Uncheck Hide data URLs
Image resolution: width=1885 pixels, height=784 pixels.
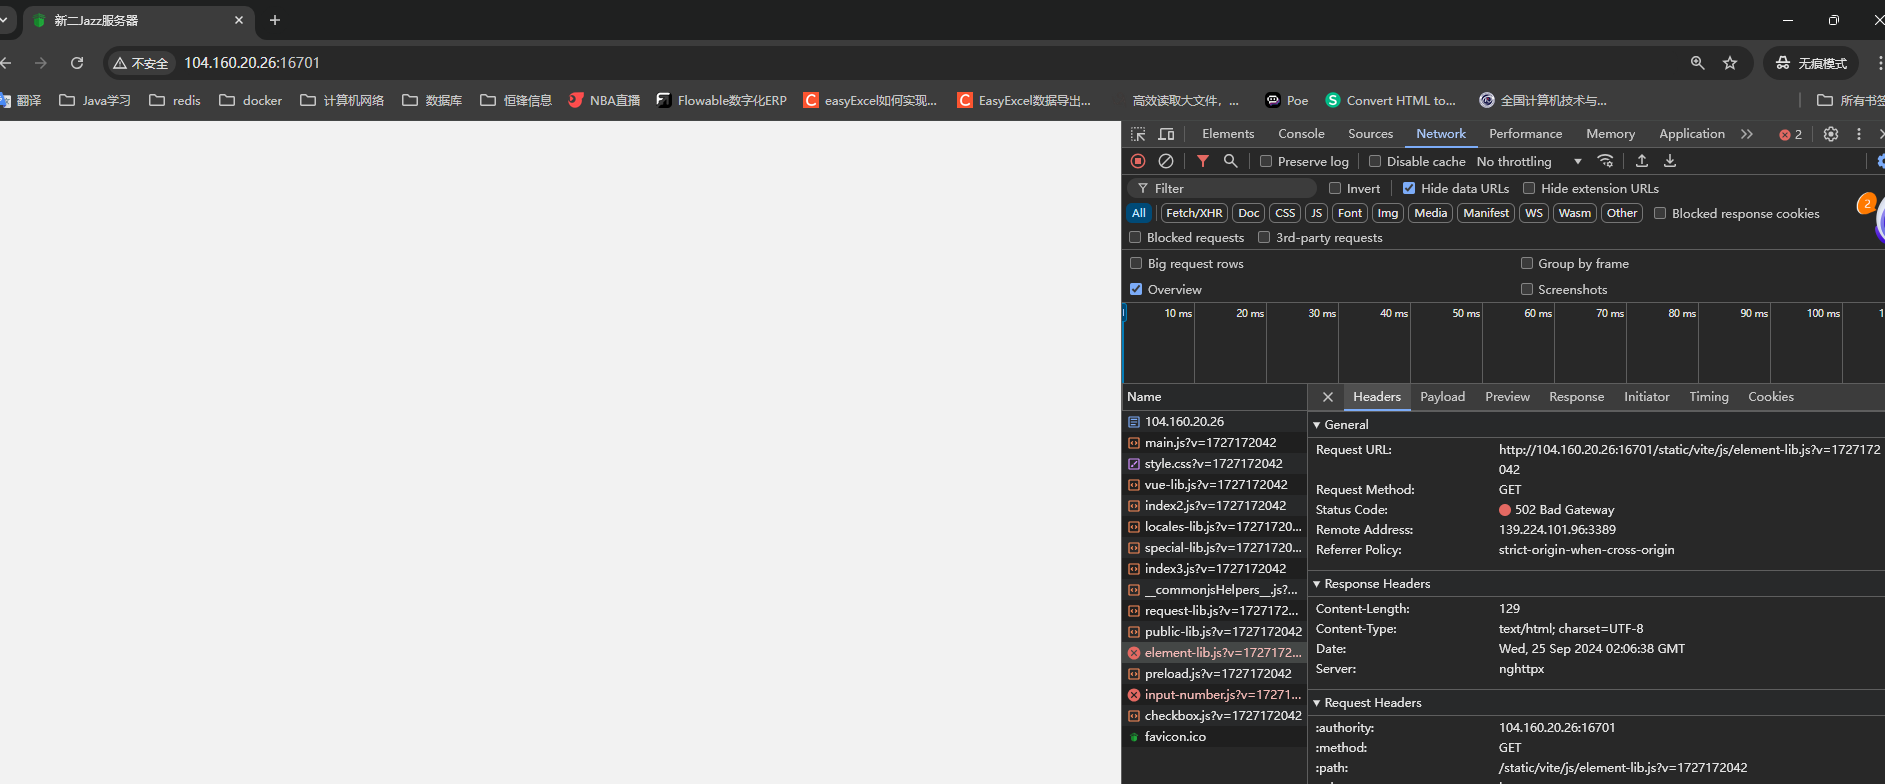coord(1409,188)
